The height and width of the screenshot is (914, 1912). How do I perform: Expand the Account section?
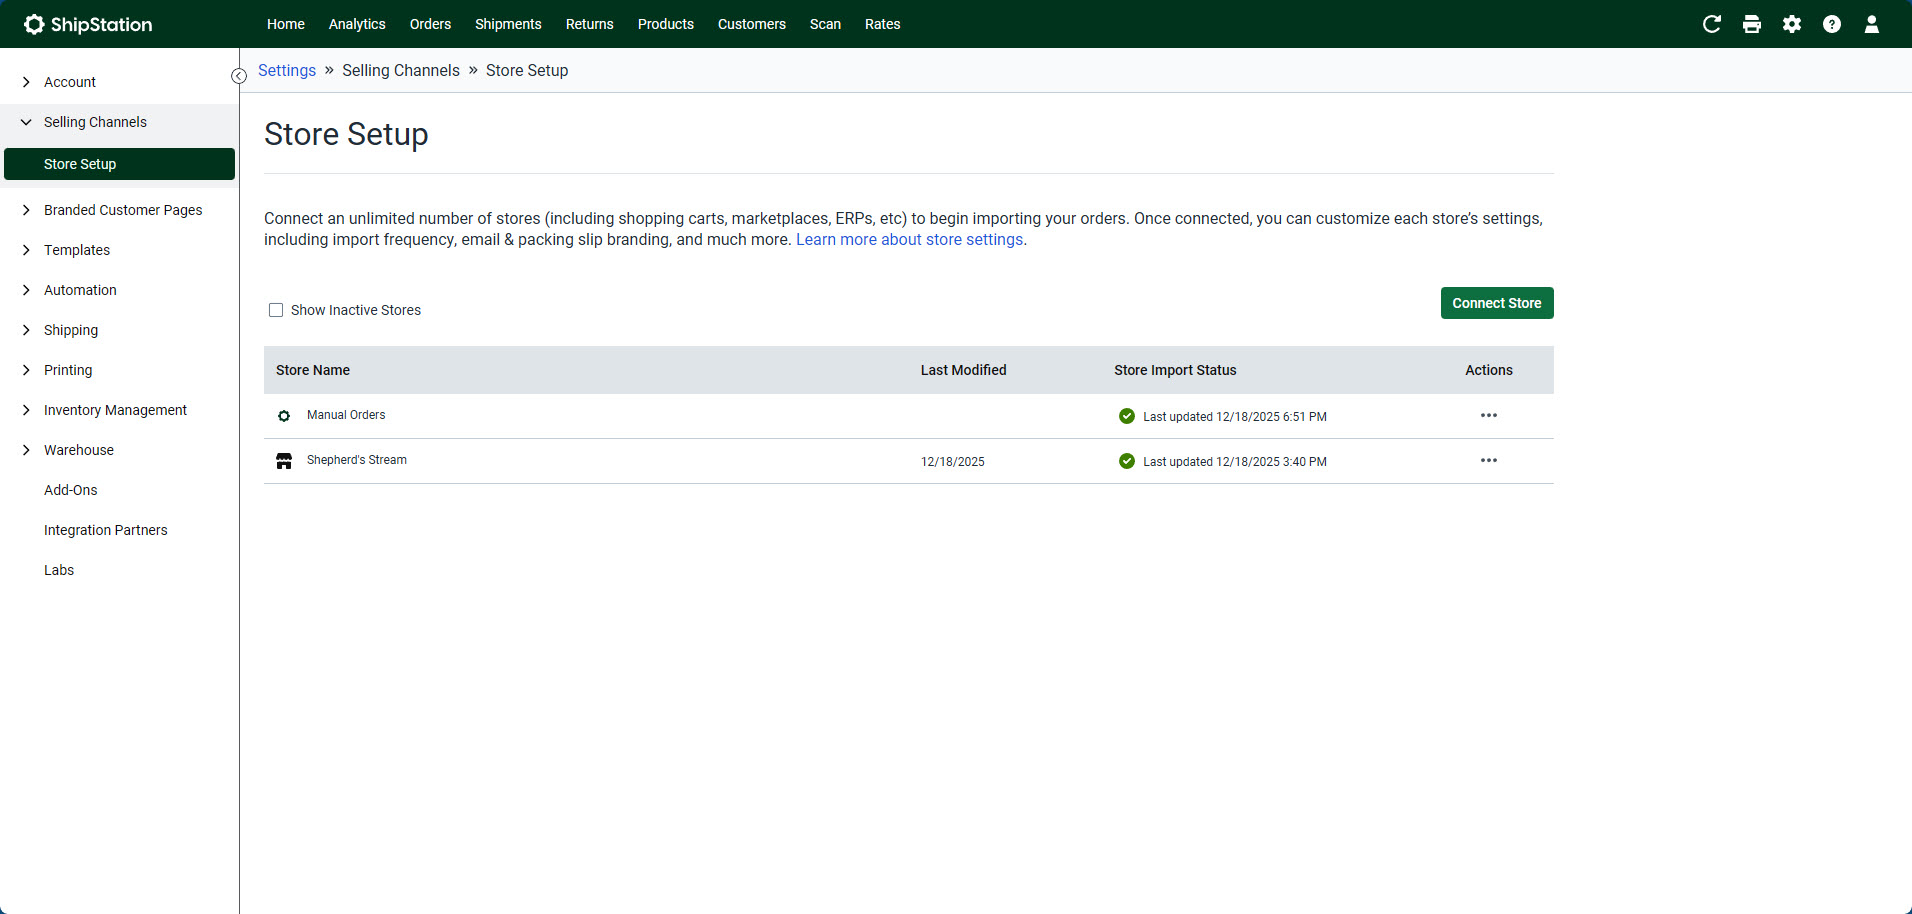coord(70,82)
